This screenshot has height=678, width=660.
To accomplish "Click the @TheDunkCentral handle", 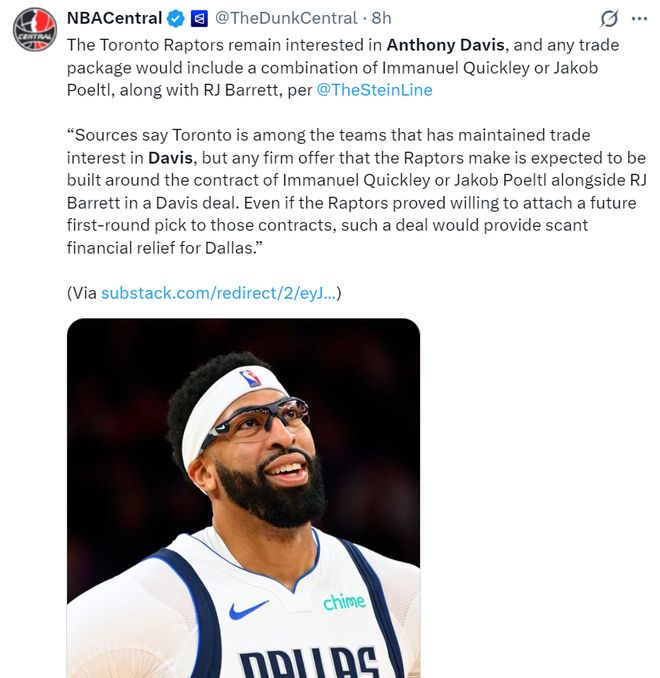I will point(286,18).
